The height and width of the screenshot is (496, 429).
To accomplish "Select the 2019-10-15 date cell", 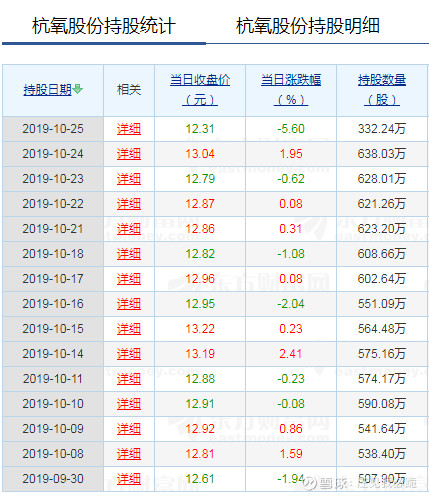I will [x=53, y=329].
